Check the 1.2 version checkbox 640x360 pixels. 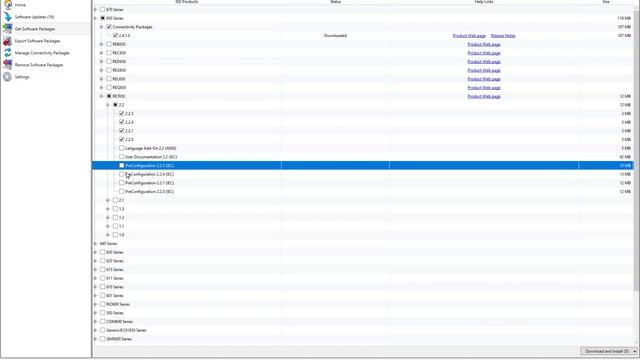click(116, 218)
